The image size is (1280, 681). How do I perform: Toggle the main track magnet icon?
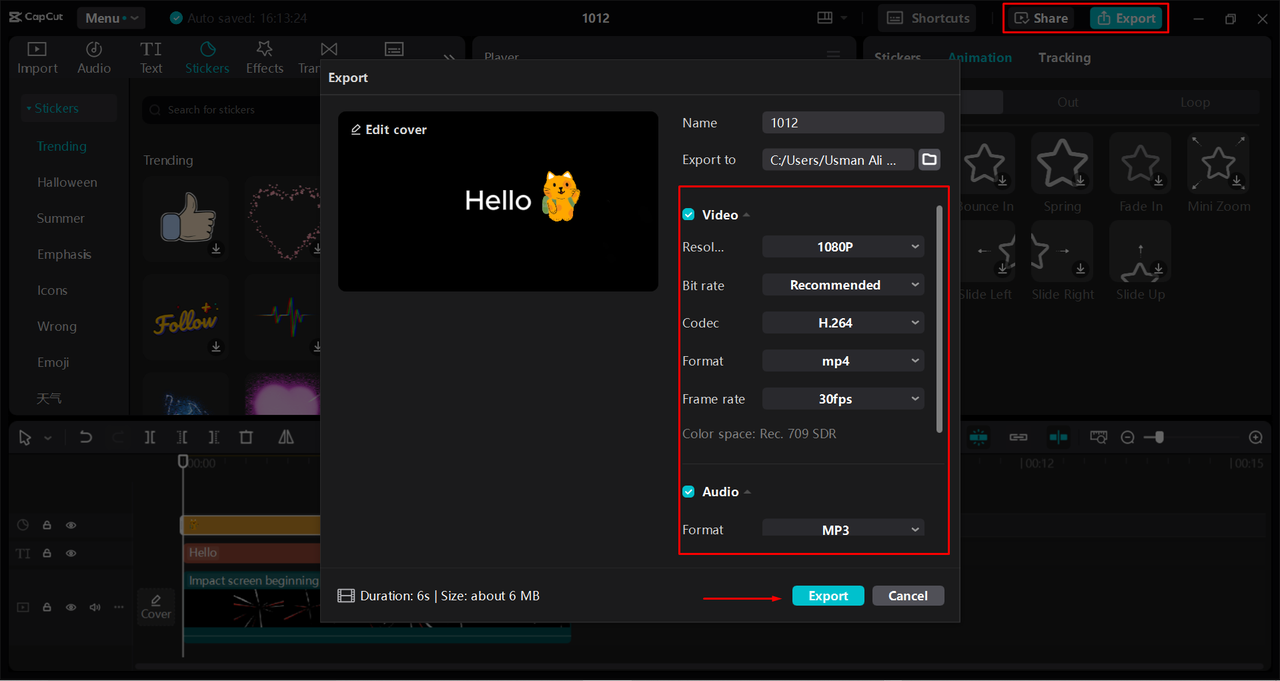click(x=978, y=437)
